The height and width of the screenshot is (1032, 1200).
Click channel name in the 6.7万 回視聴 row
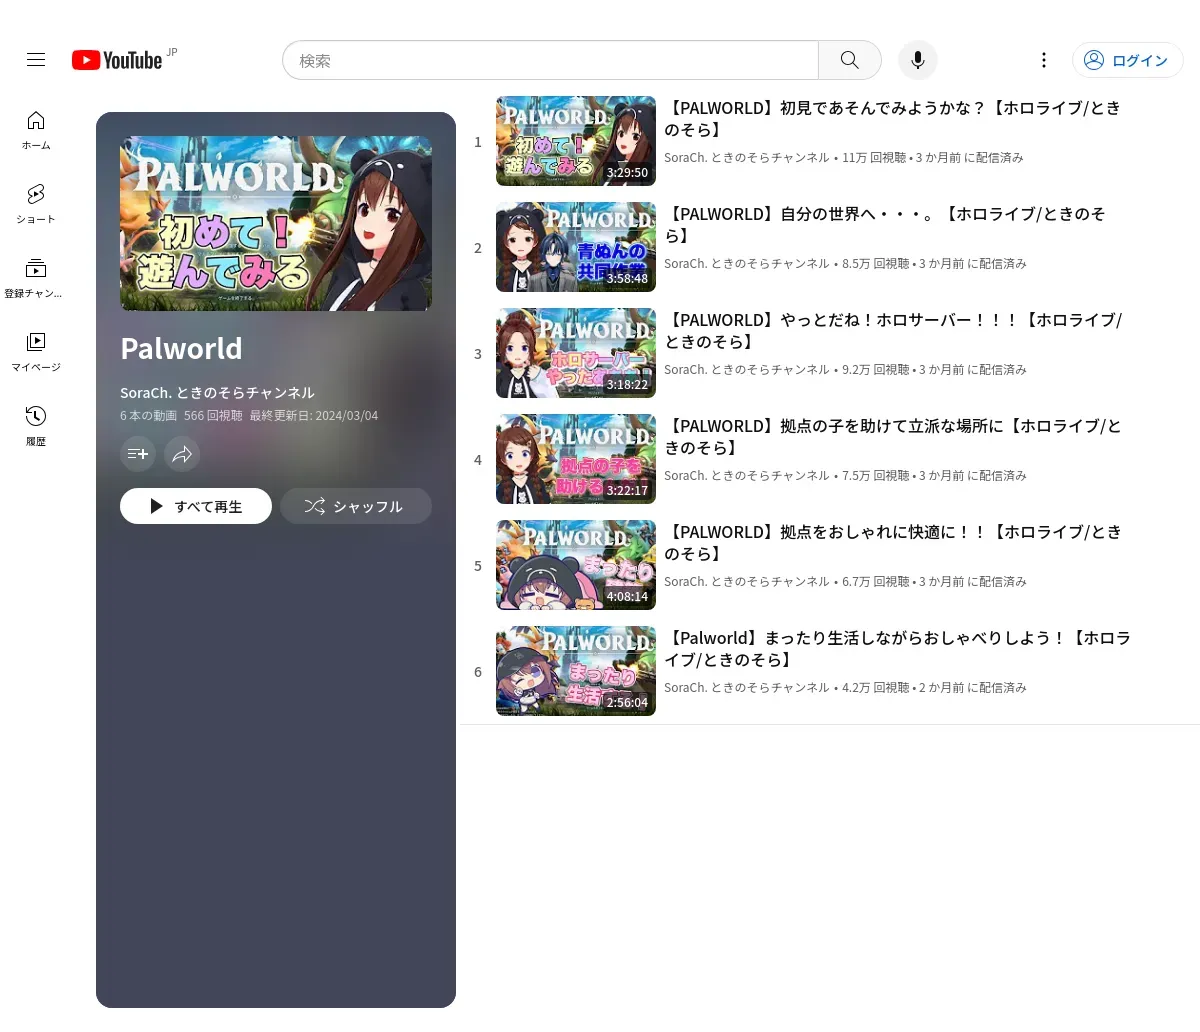click(x=747, y=582)
